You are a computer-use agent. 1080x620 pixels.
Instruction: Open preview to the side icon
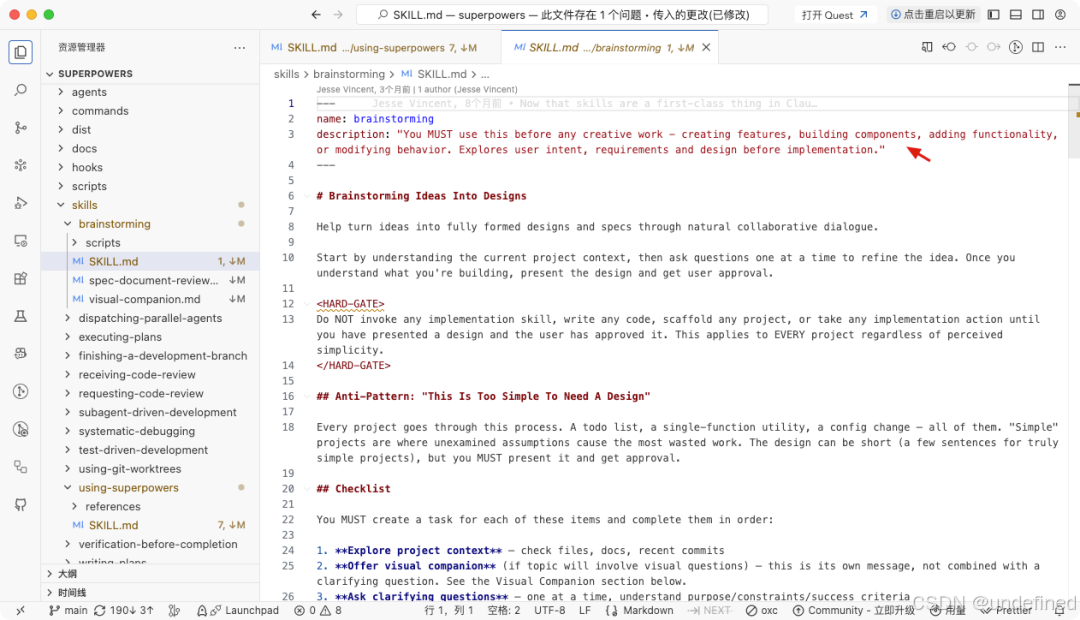tap(926, 48)
